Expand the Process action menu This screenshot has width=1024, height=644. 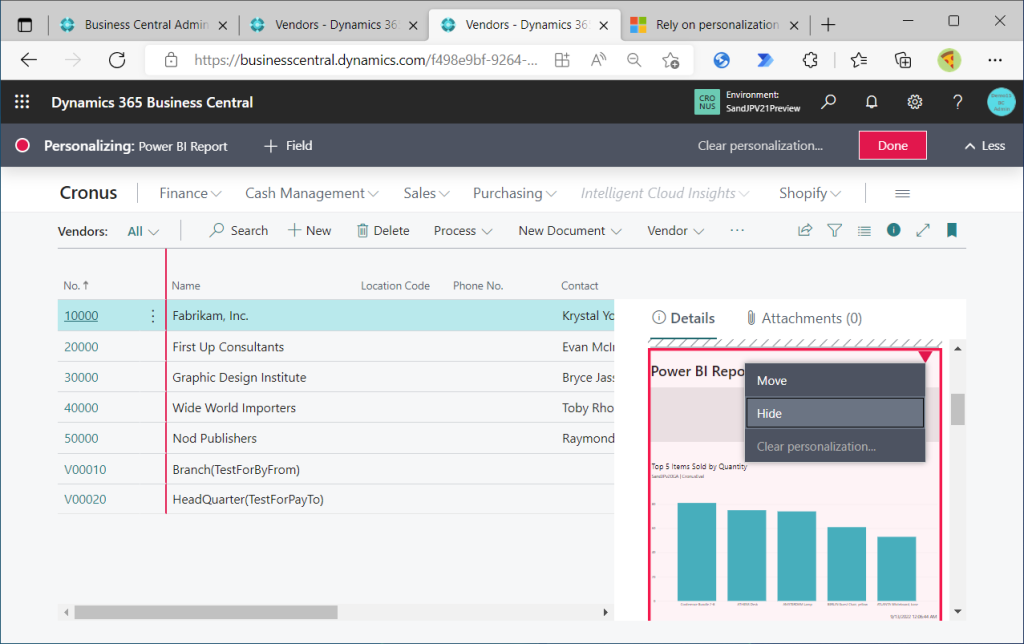point(463,231)
